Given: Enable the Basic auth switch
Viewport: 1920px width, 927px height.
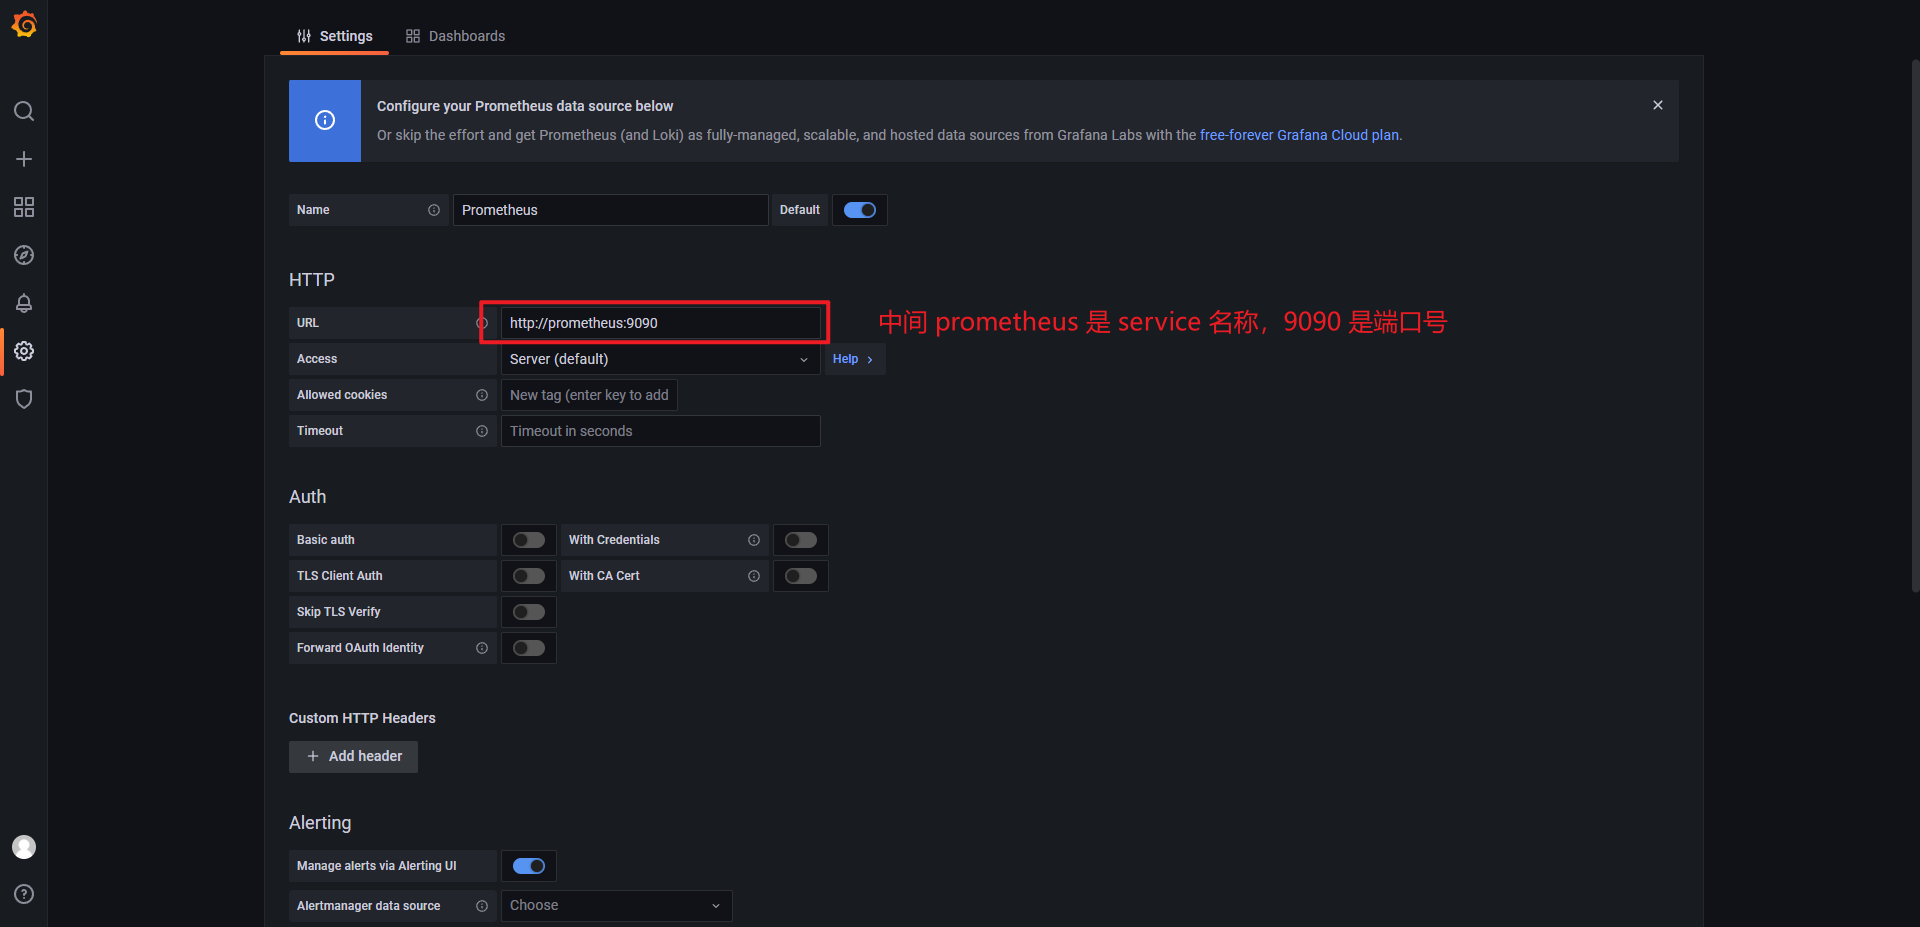Looking at the screenshot, I should coord(529,540).
